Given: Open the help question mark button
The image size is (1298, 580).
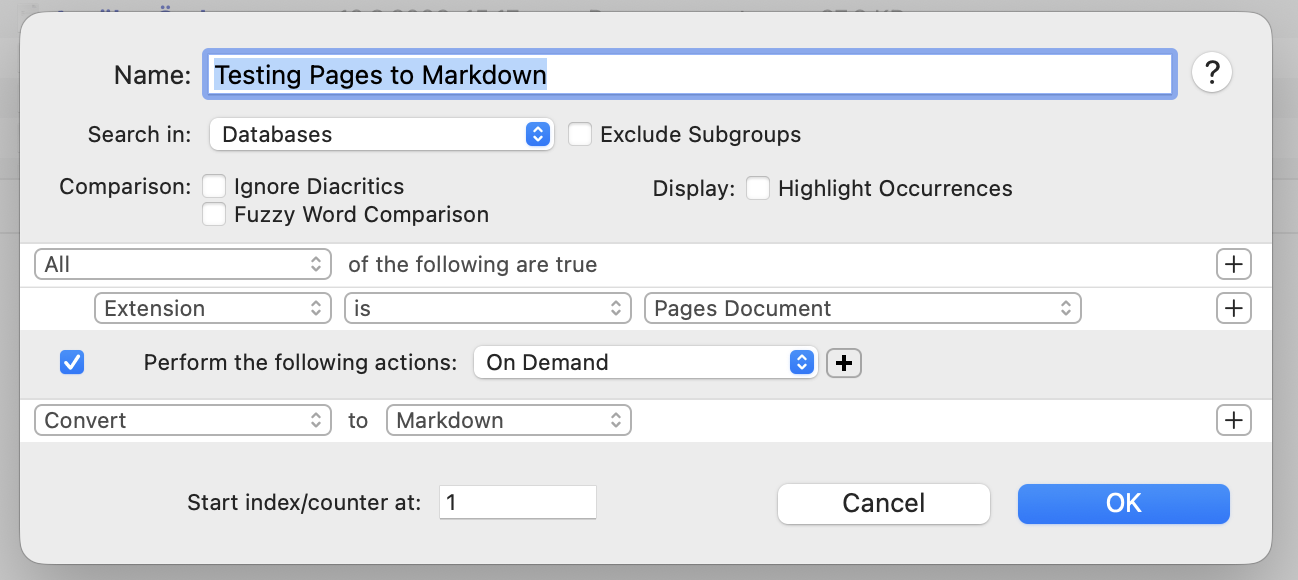Looking at the screenshot, I should point(1211,73).
